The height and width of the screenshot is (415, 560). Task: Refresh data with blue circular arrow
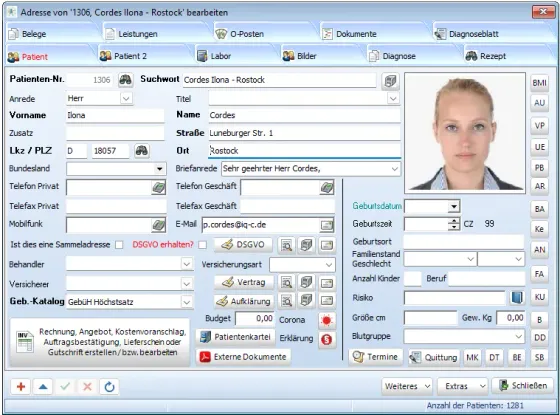click(109, 386)
